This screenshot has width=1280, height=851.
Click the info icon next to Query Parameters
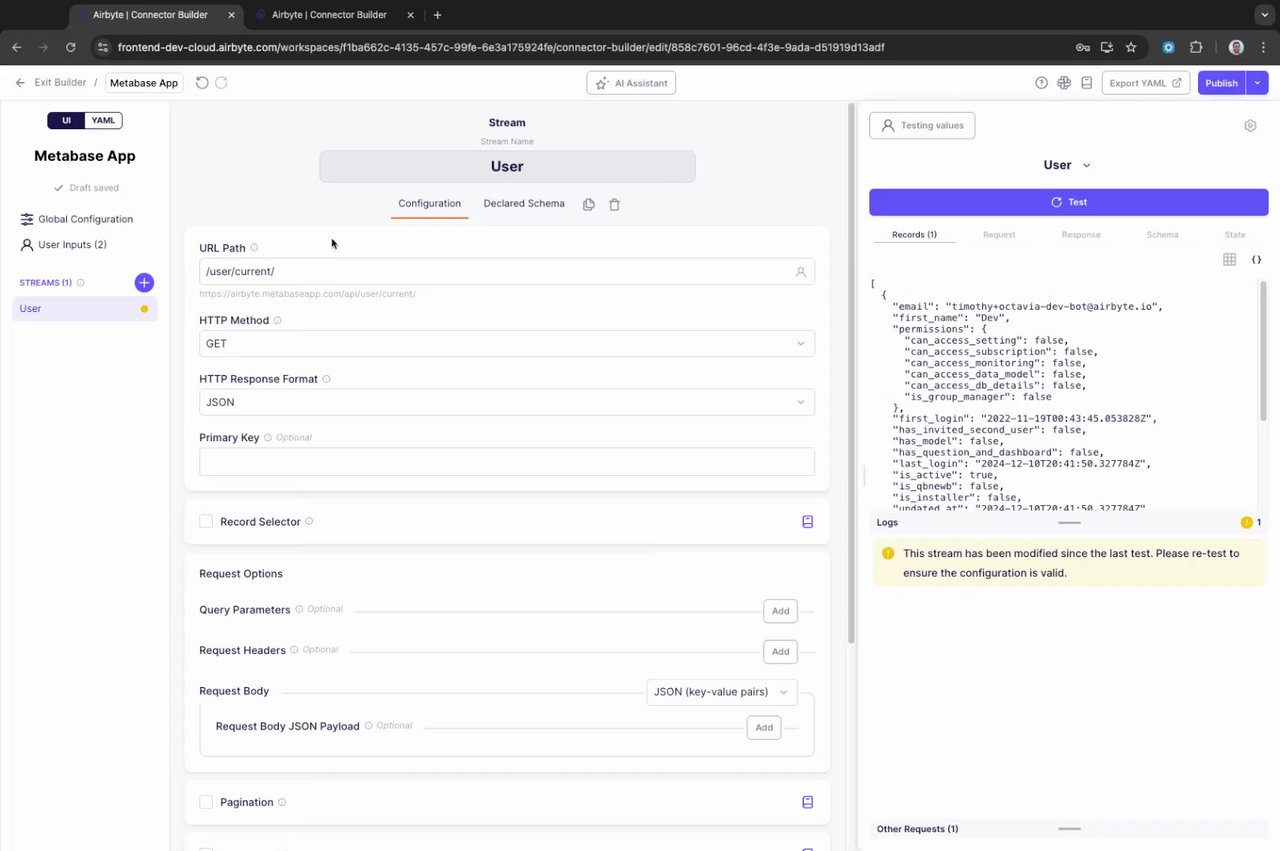[299, 610]
